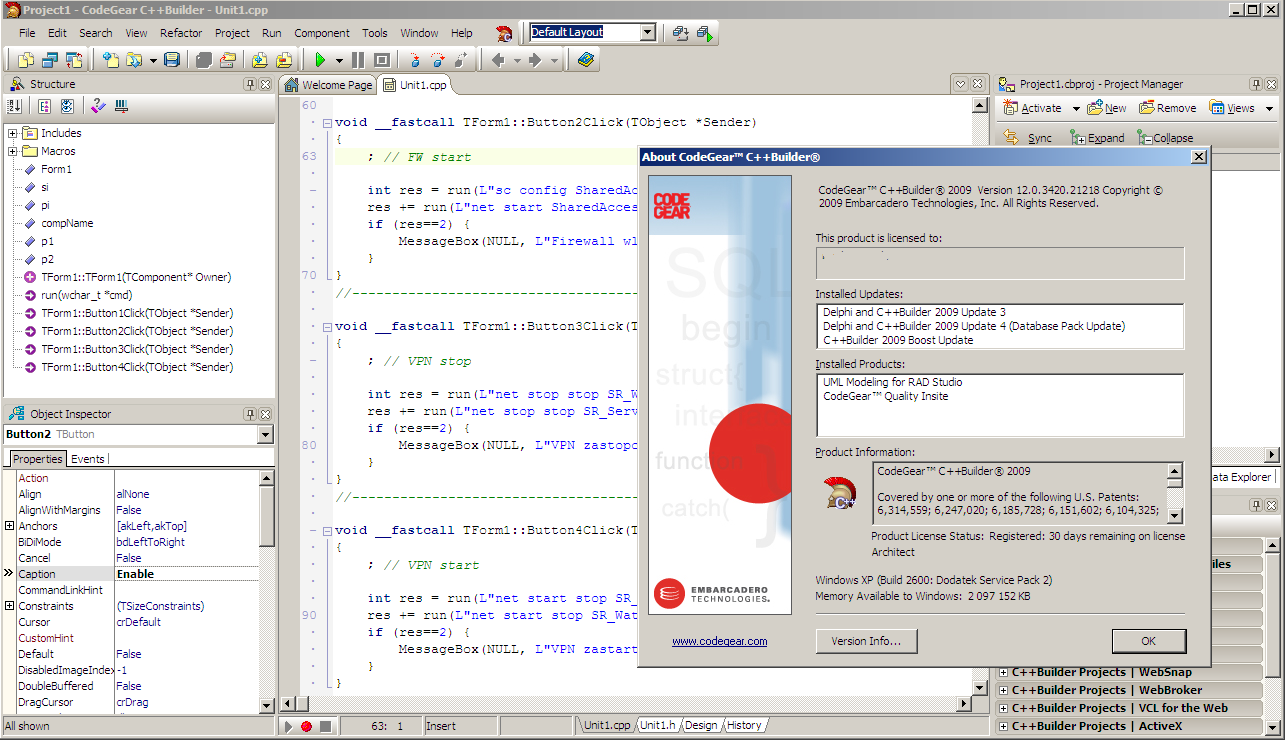Click the Add File to Project icon
The image size is (1285, 740).
click(260, 60)
